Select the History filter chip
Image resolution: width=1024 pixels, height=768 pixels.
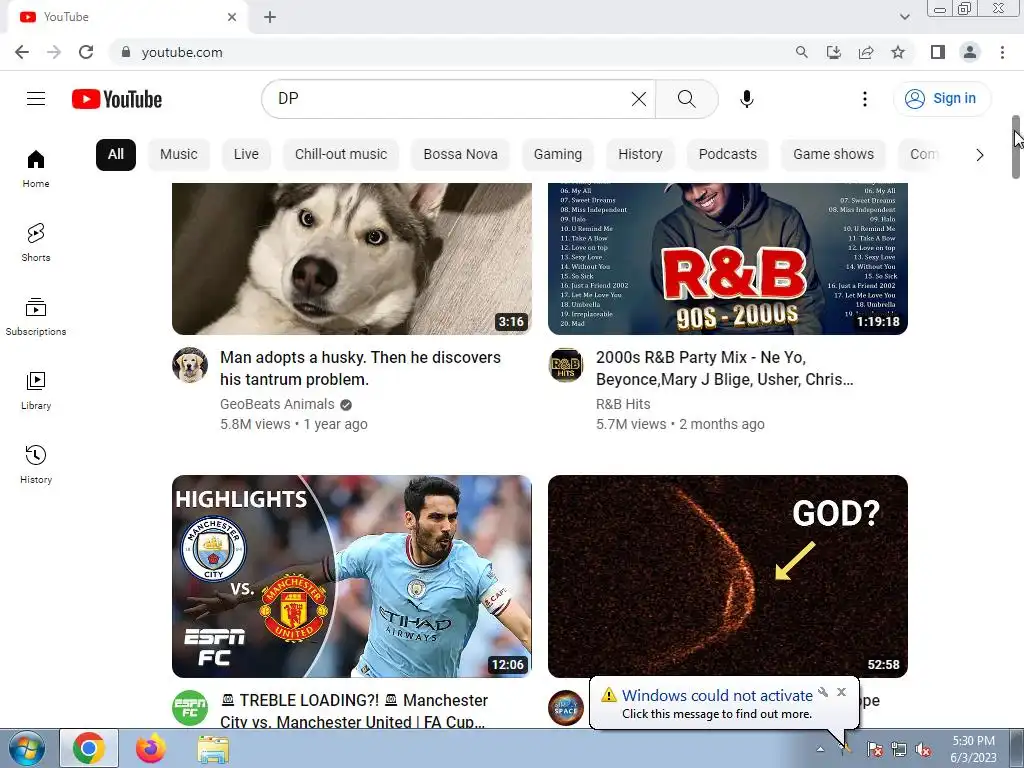[x=640, y=155]
